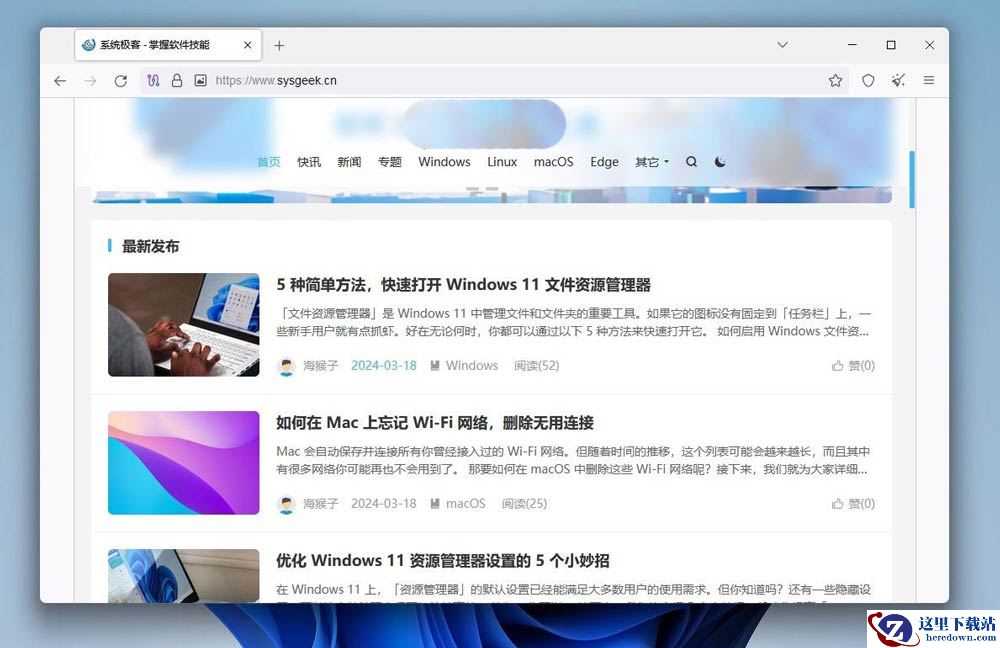Viewport: 1000px width, 648px height.
Task: Go back with the browser back arrow
Action: pos(60,81)
